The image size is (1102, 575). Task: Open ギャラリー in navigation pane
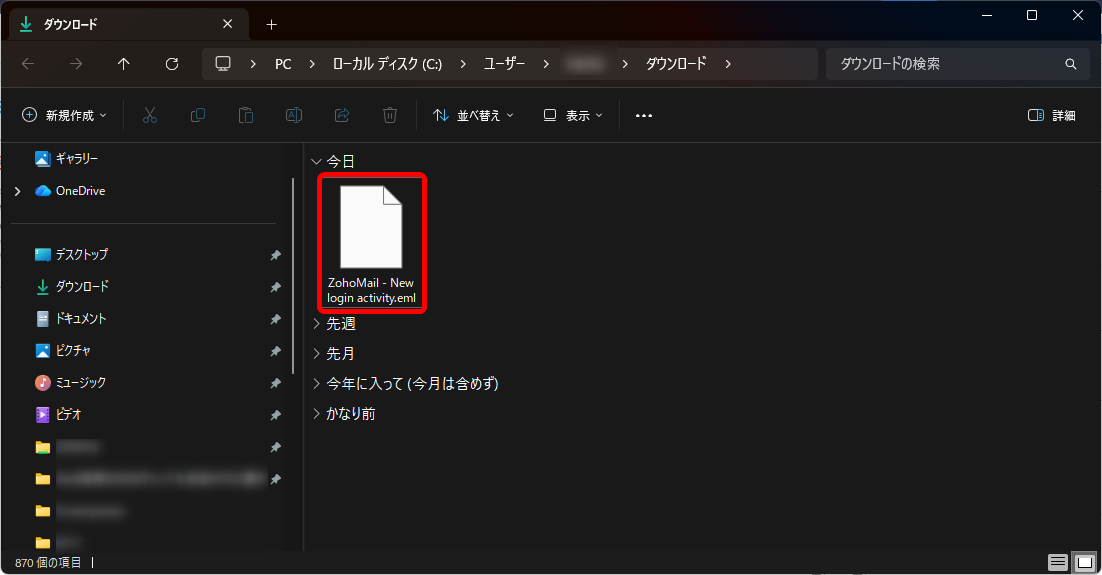(77, 159)
